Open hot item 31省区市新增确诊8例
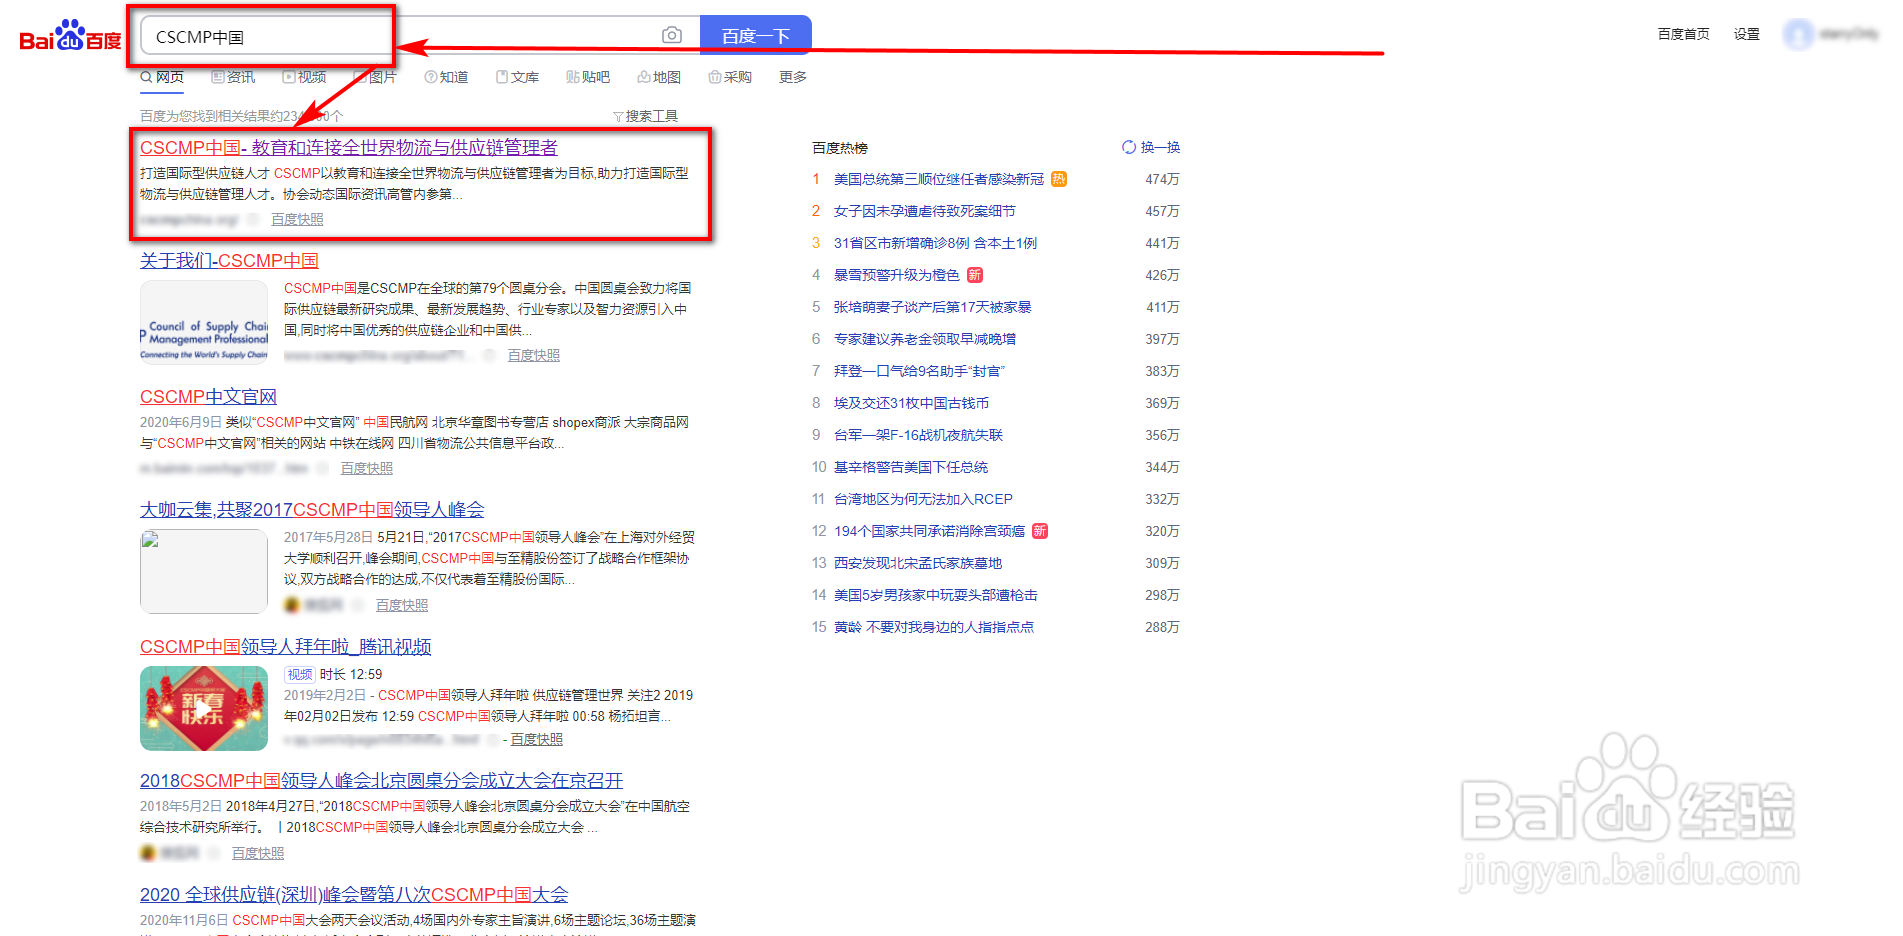The image size is (1903, 936). [935, 243]
